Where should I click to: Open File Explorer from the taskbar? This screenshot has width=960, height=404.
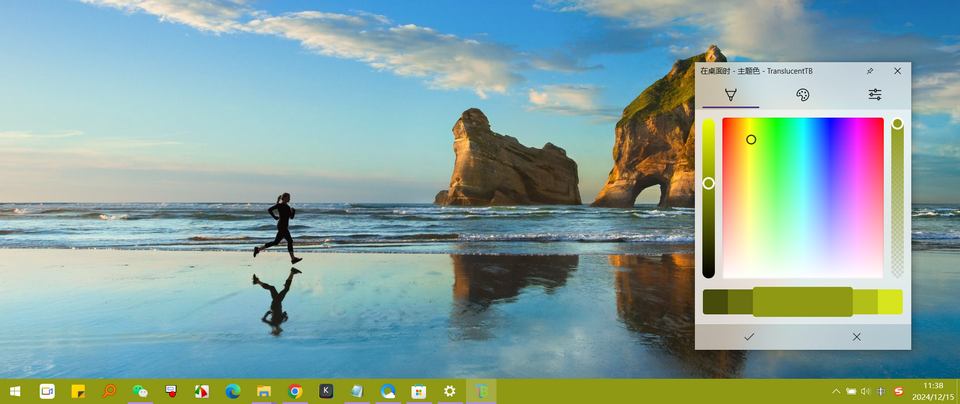click(x=264, y=391)
